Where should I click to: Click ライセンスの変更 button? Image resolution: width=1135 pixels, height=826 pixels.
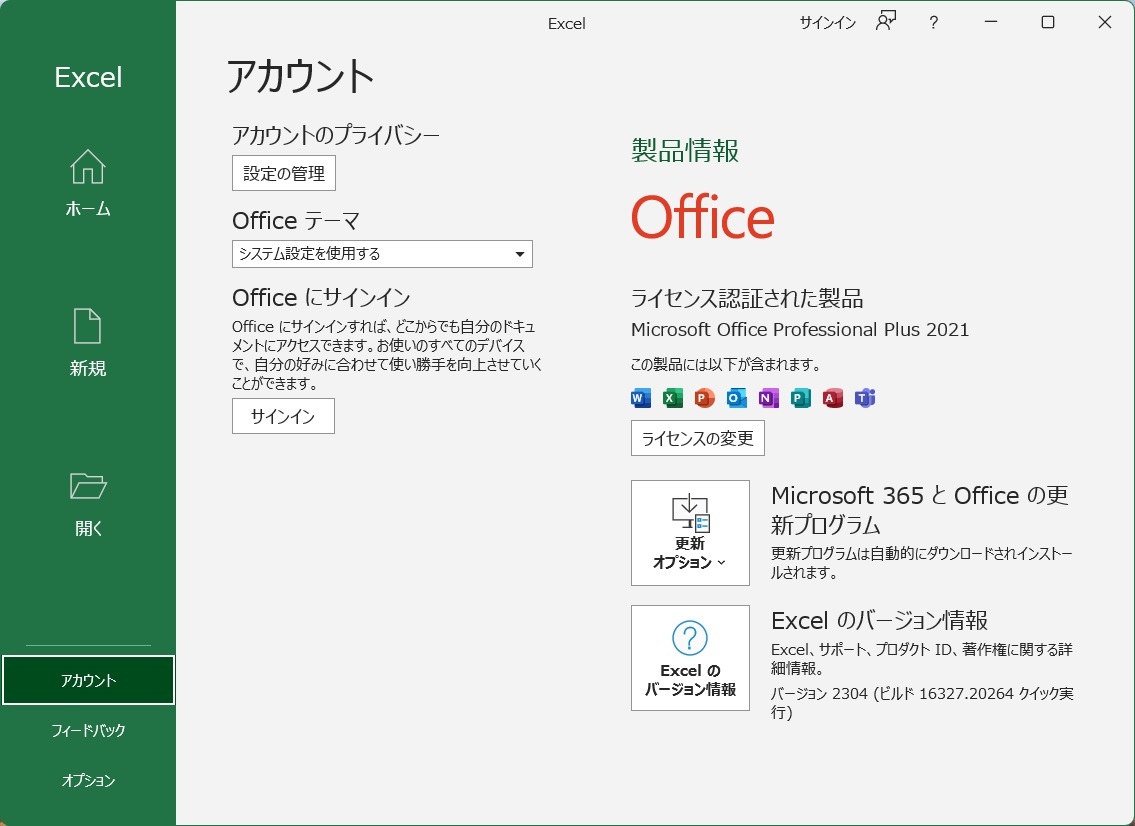coord(698,438)
